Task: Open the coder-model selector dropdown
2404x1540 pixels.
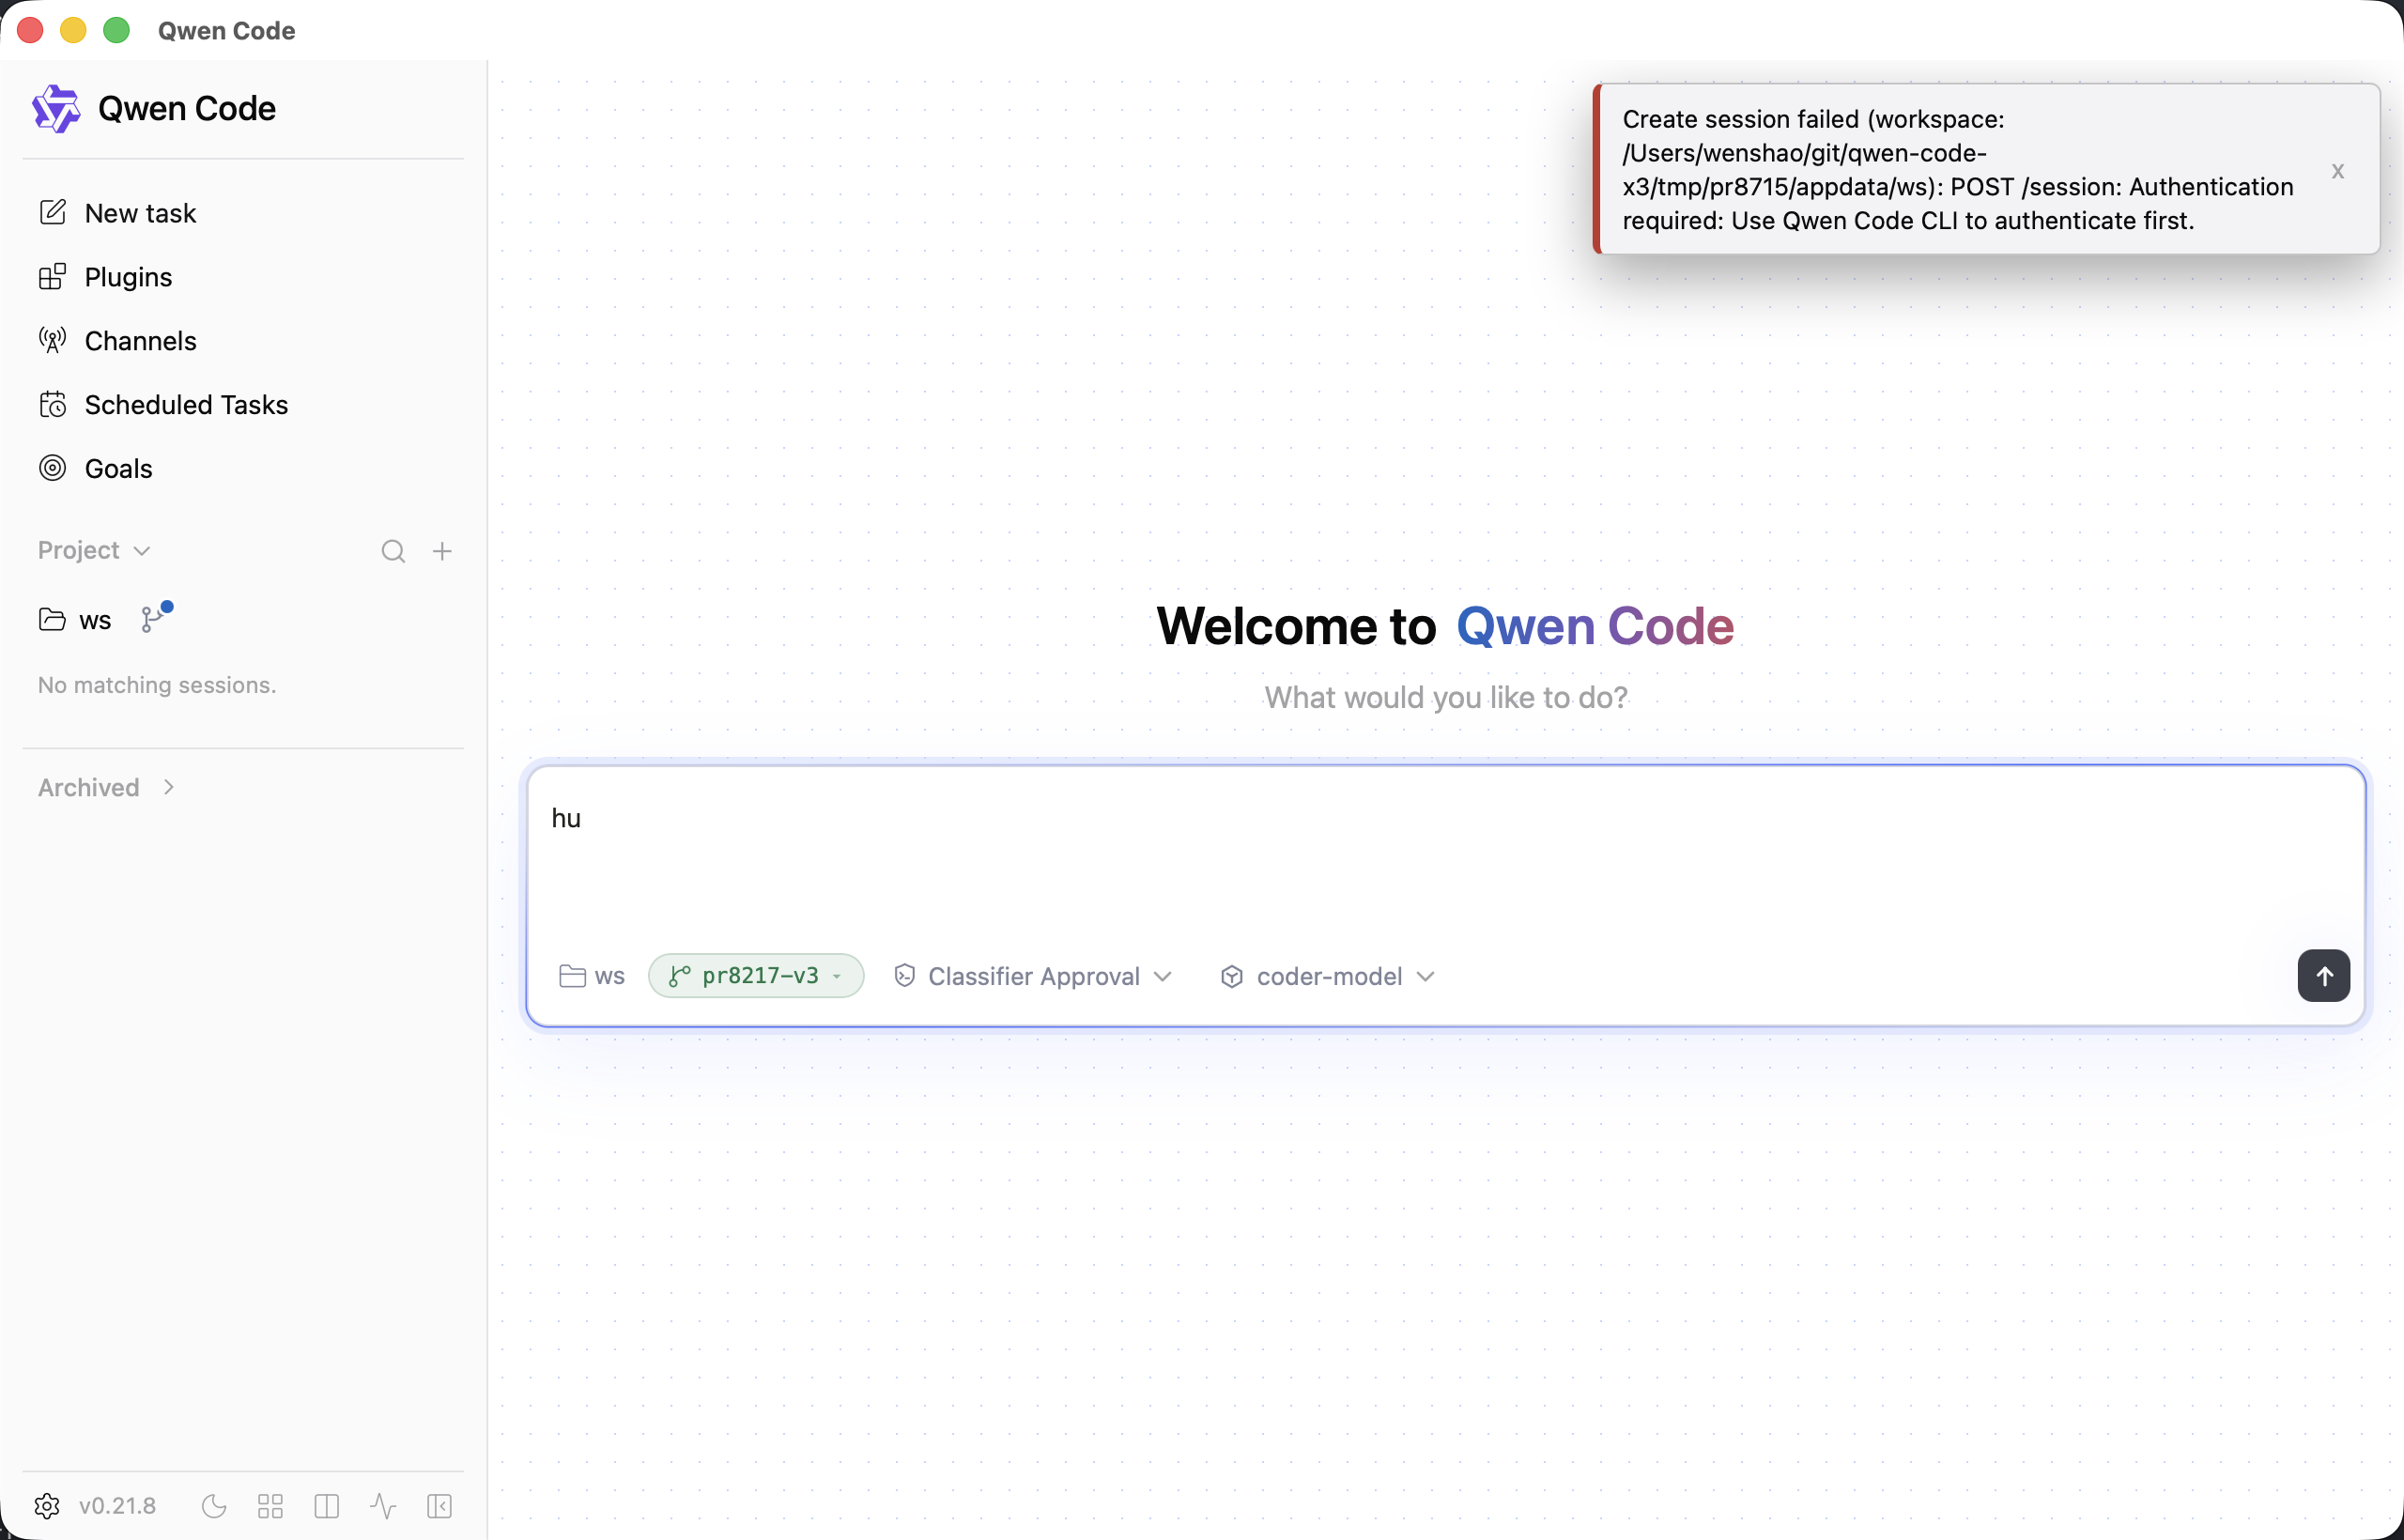Action: point(1328,976)
